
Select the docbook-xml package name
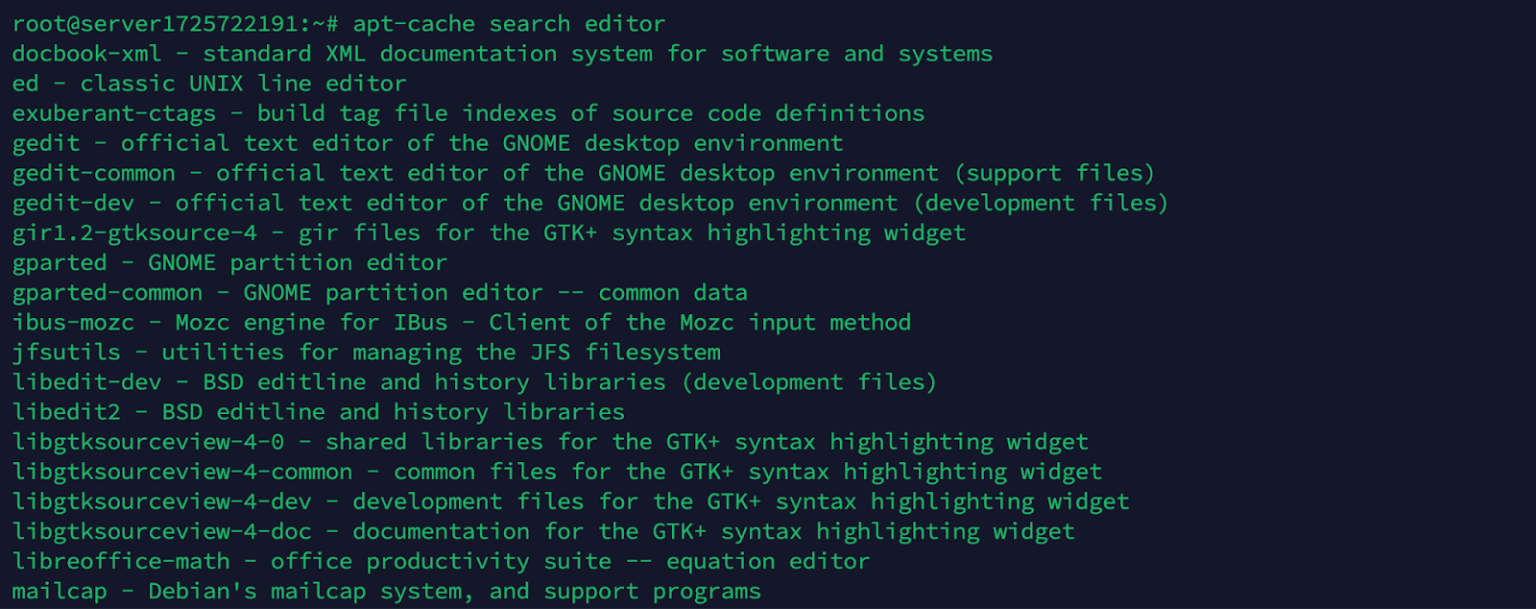pyautogui.click(x=87, y=53)
